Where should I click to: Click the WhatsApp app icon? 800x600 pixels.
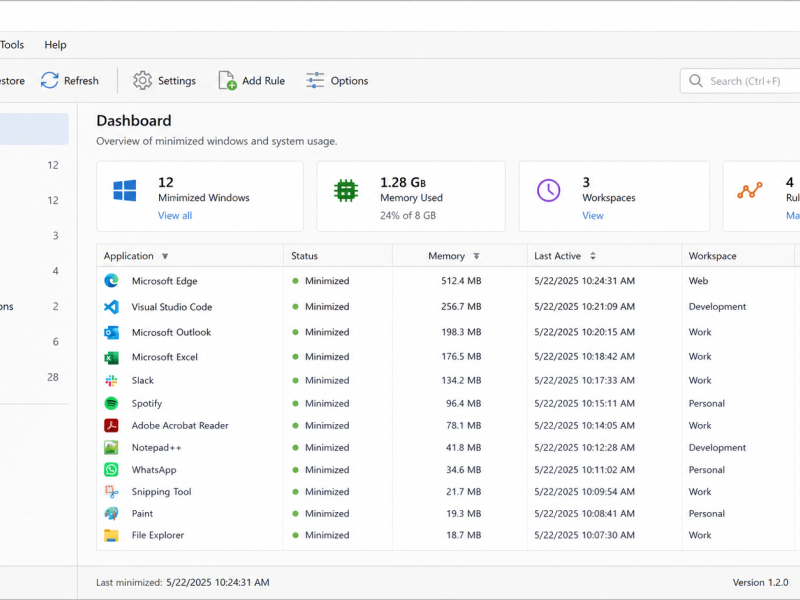pyautogui.click(x=111, y=469)
